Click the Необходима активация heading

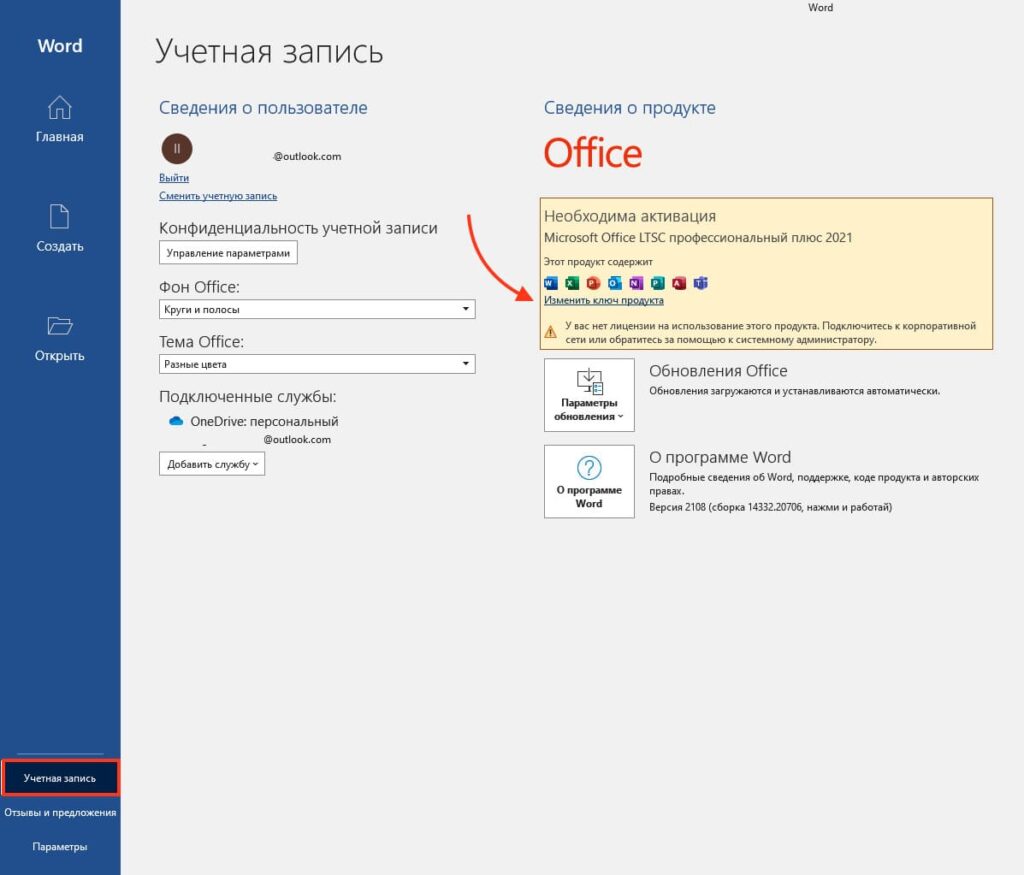tap(630, 216)
